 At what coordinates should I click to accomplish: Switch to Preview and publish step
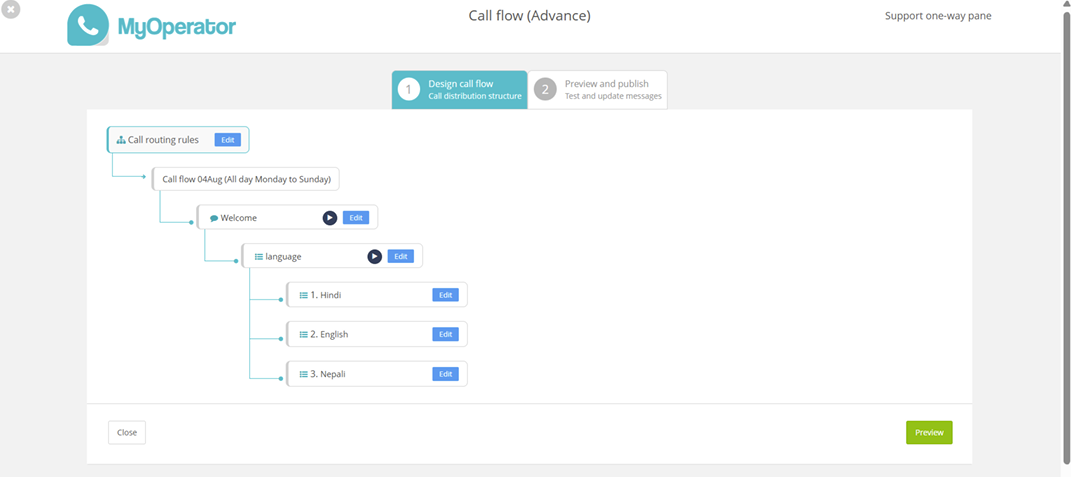[x=598, y=89]
